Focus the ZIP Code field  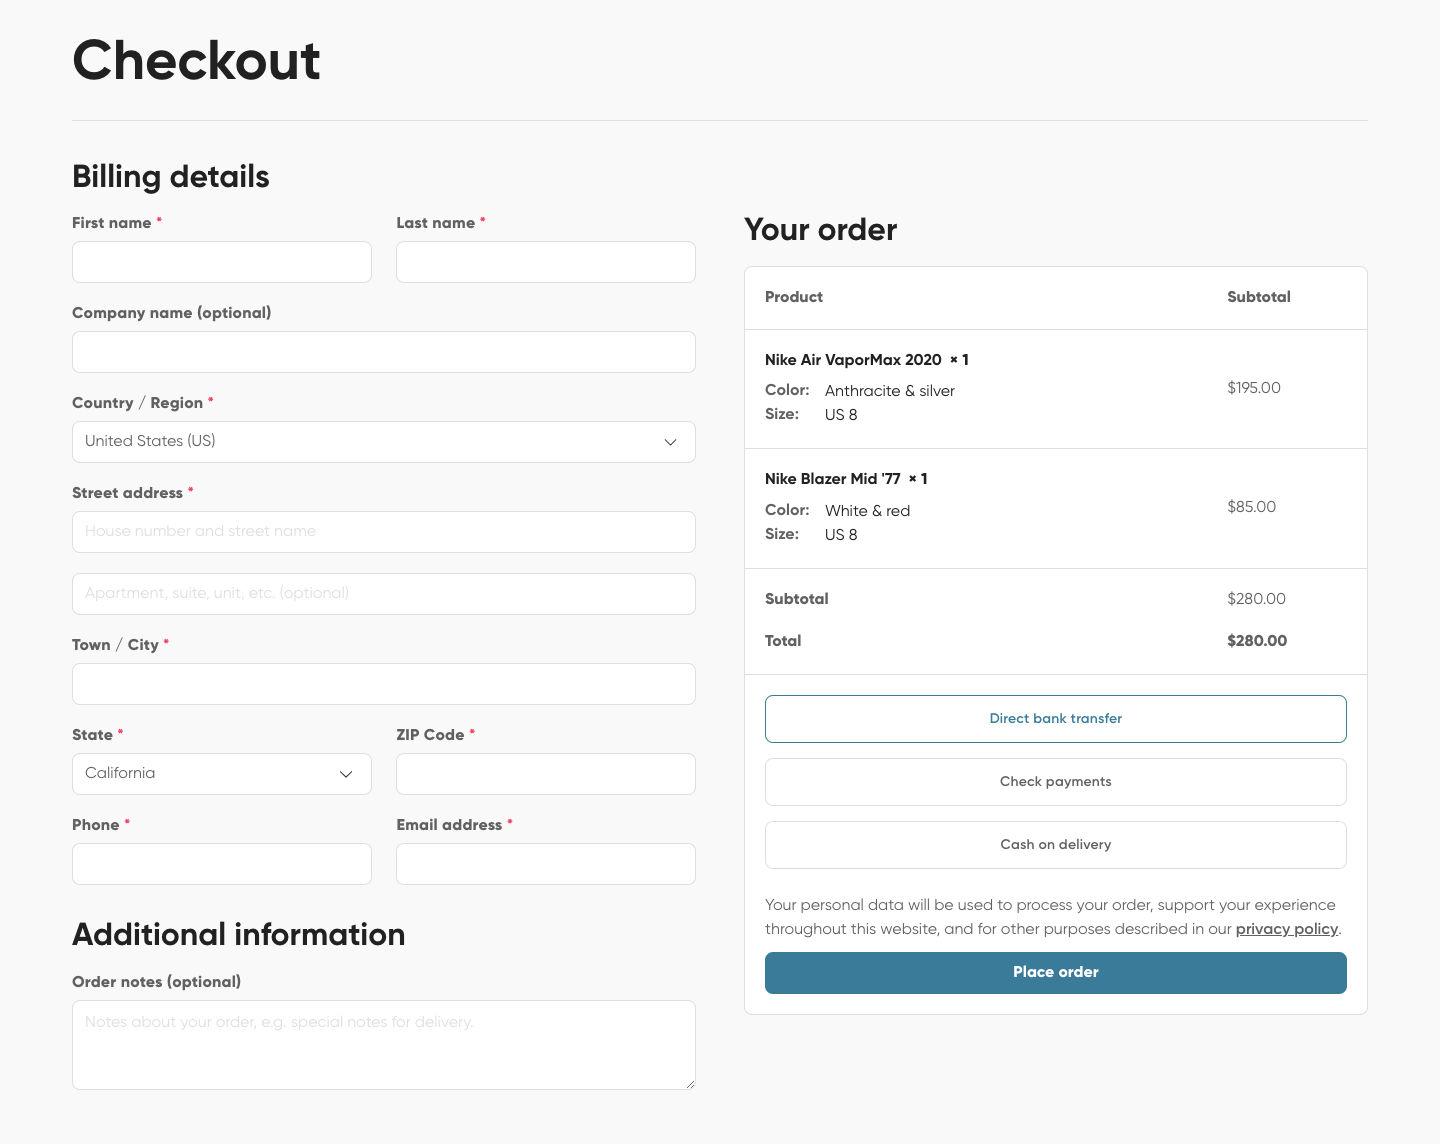545,774
